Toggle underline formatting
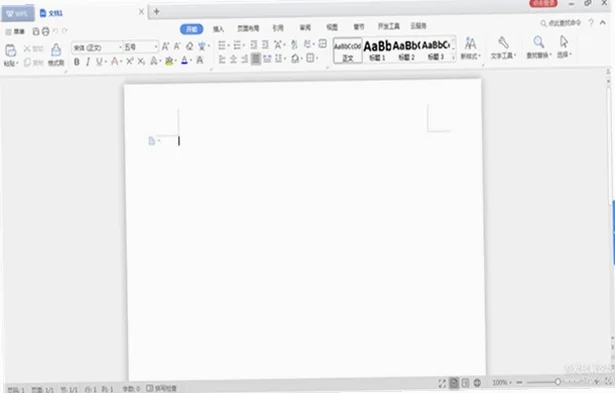This screenshot has width=615, height=393. (x=99, y=62)
